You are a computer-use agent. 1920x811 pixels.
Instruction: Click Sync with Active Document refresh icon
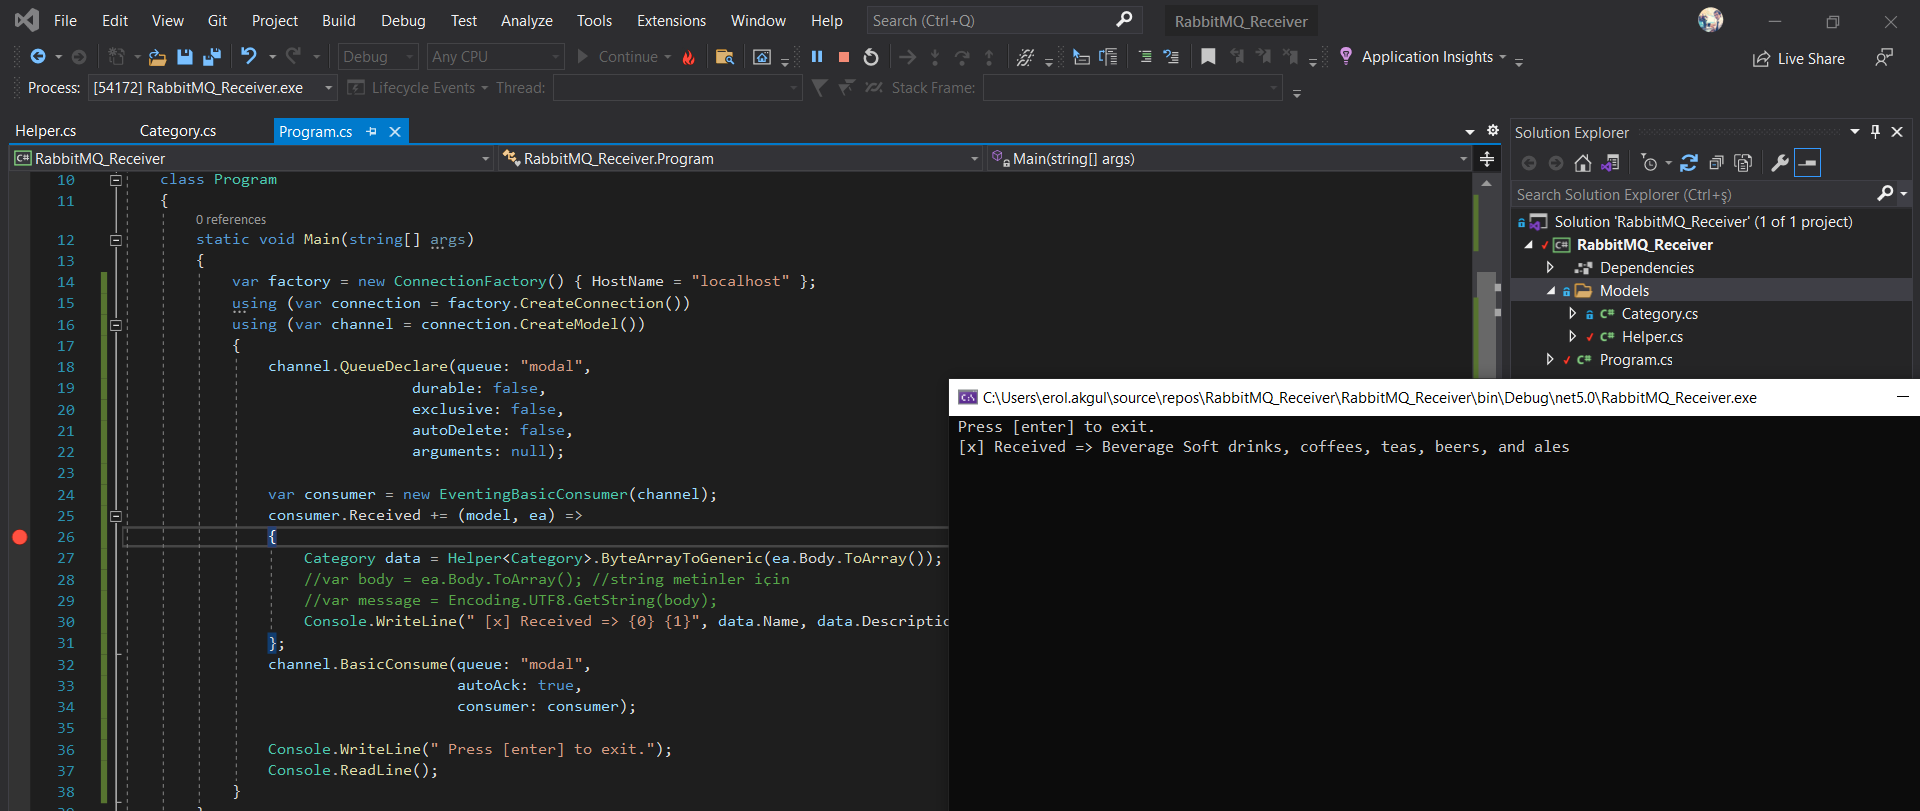coord(1689,163)
